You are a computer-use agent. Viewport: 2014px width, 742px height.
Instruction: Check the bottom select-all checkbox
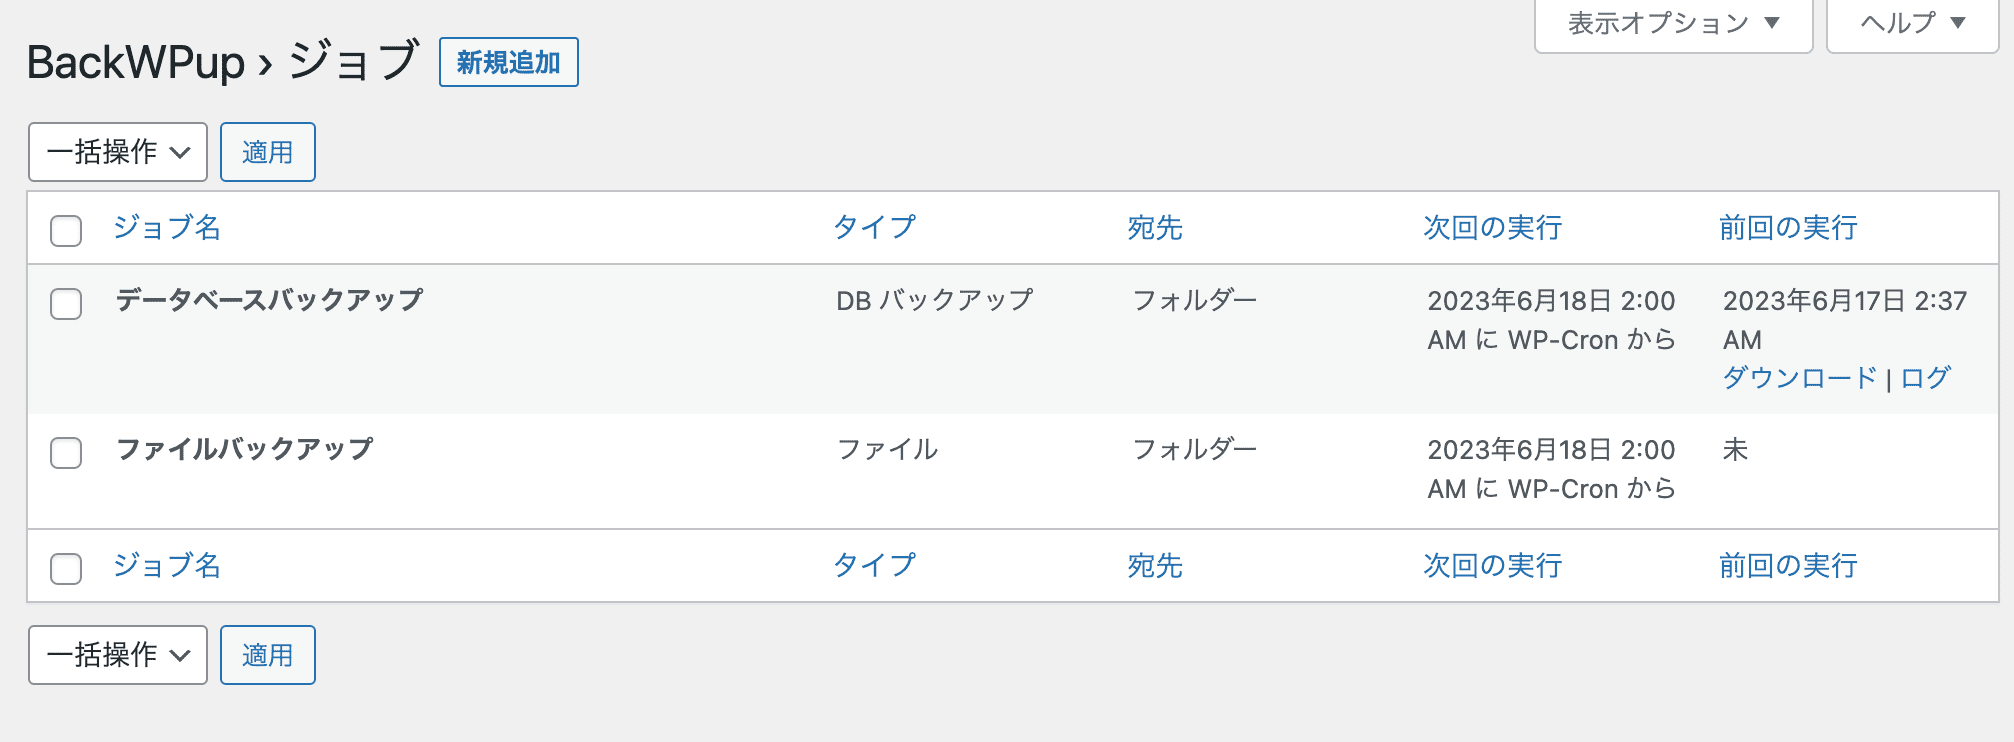[x=66, y=567]
